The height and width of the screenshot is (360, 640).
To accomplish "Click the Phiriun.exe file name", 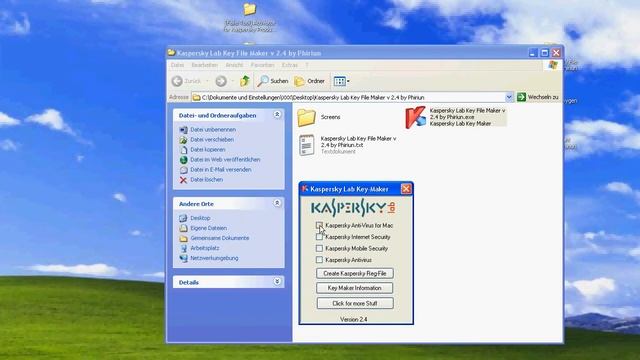I will pyautogui.click(x=467, y=113).
